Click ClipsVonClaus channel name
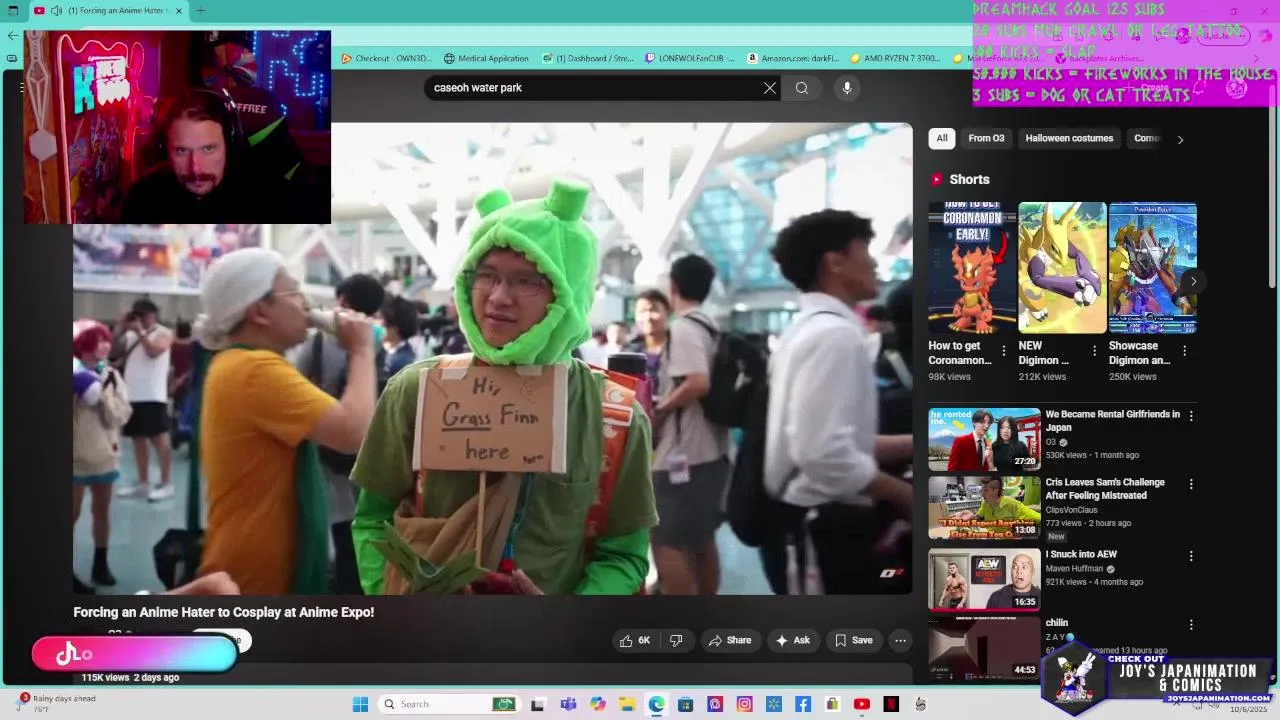This screenshot has width=1280, height=720. click(x=1071, y=510)
